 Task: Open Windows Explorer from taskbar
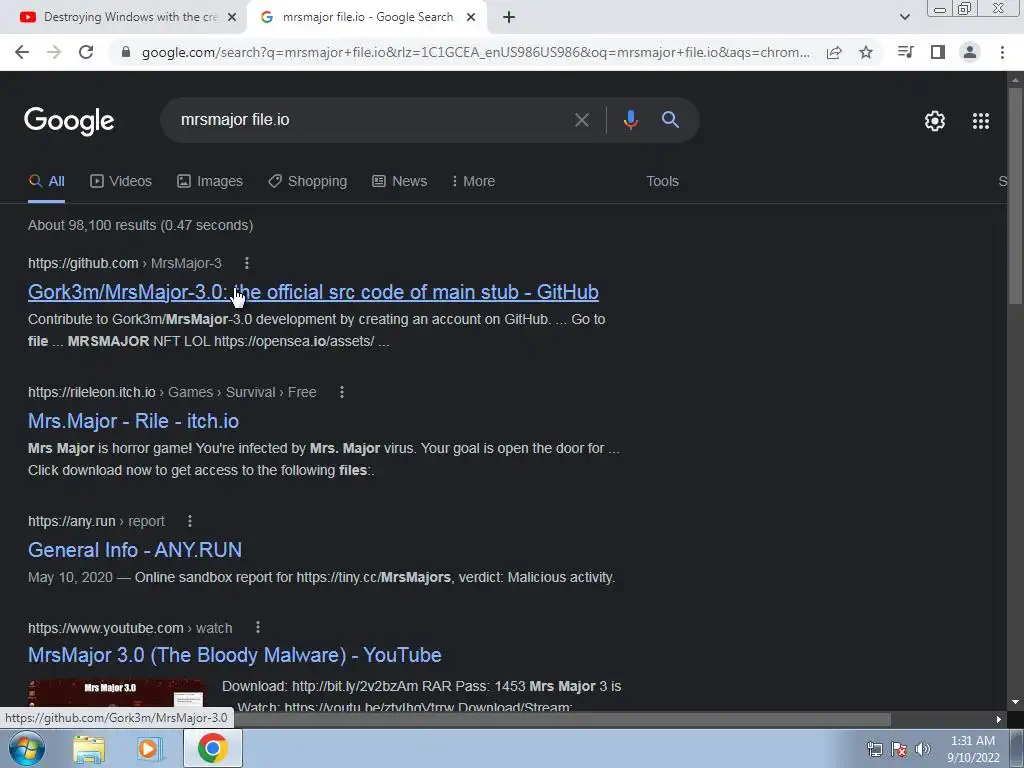[x=89, y=749]
